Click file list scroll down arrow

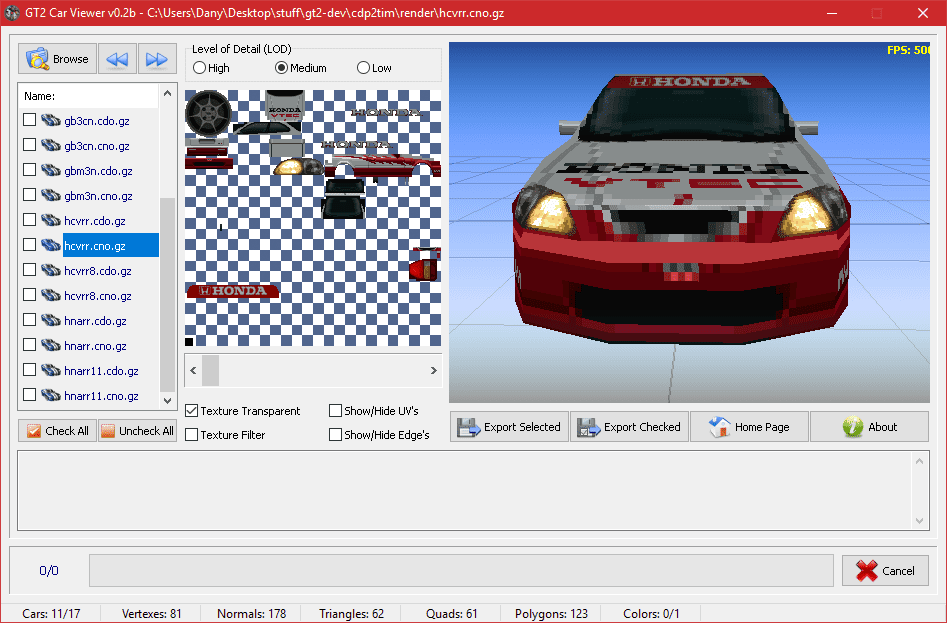pos(167,400)
